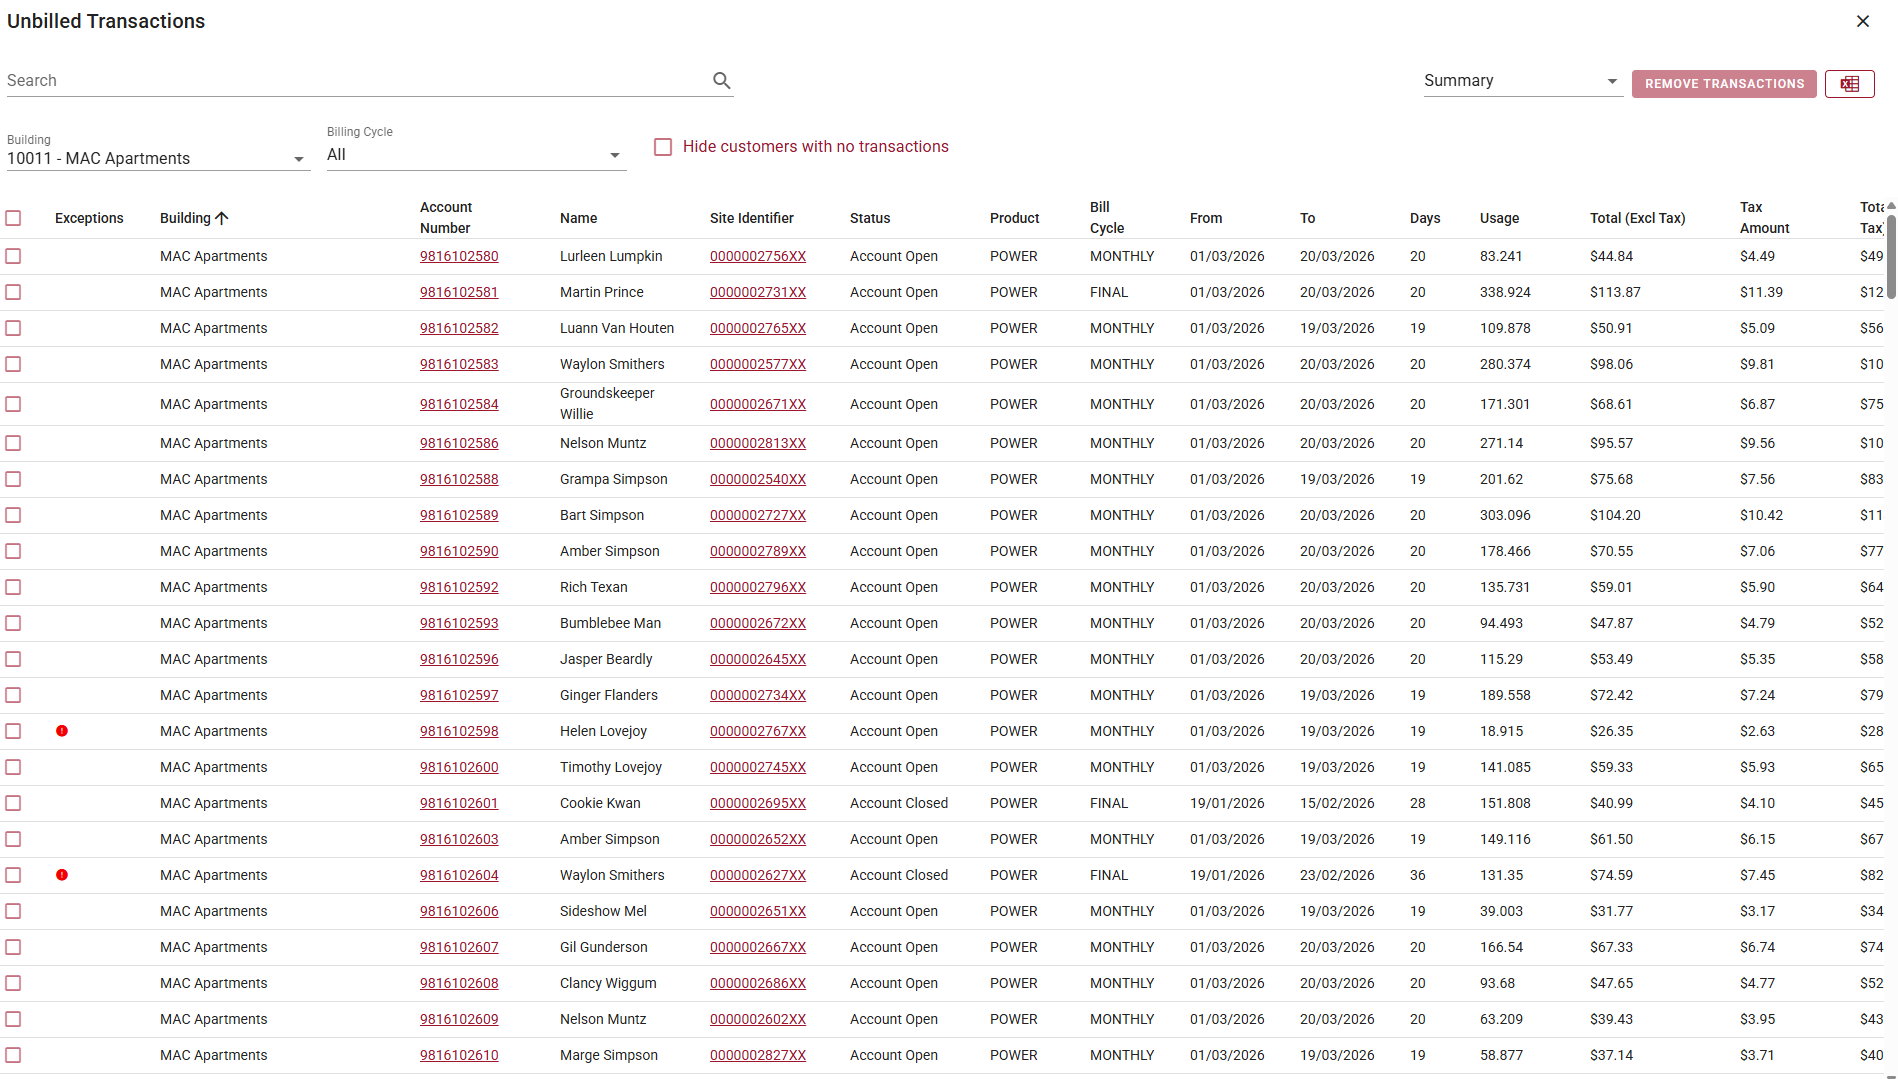
Task: Click name cell Sideshow Mel
Action: tap(603, 911)
